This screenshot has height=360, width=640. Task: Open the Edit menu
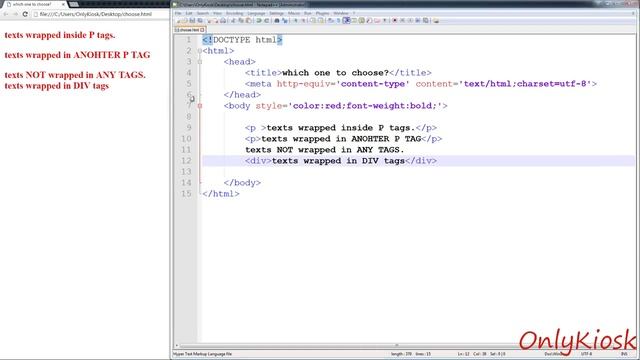(189, 13)
